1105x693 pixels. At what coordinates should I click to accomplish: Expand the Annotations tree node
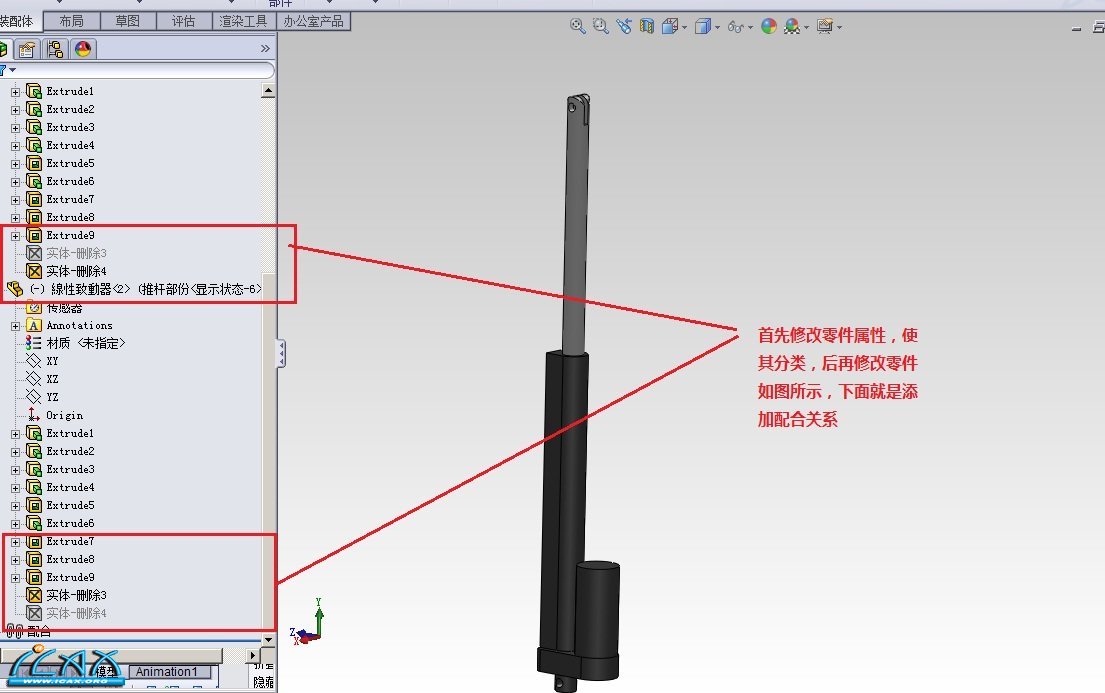pyautogui.click(x=16, y=326)
